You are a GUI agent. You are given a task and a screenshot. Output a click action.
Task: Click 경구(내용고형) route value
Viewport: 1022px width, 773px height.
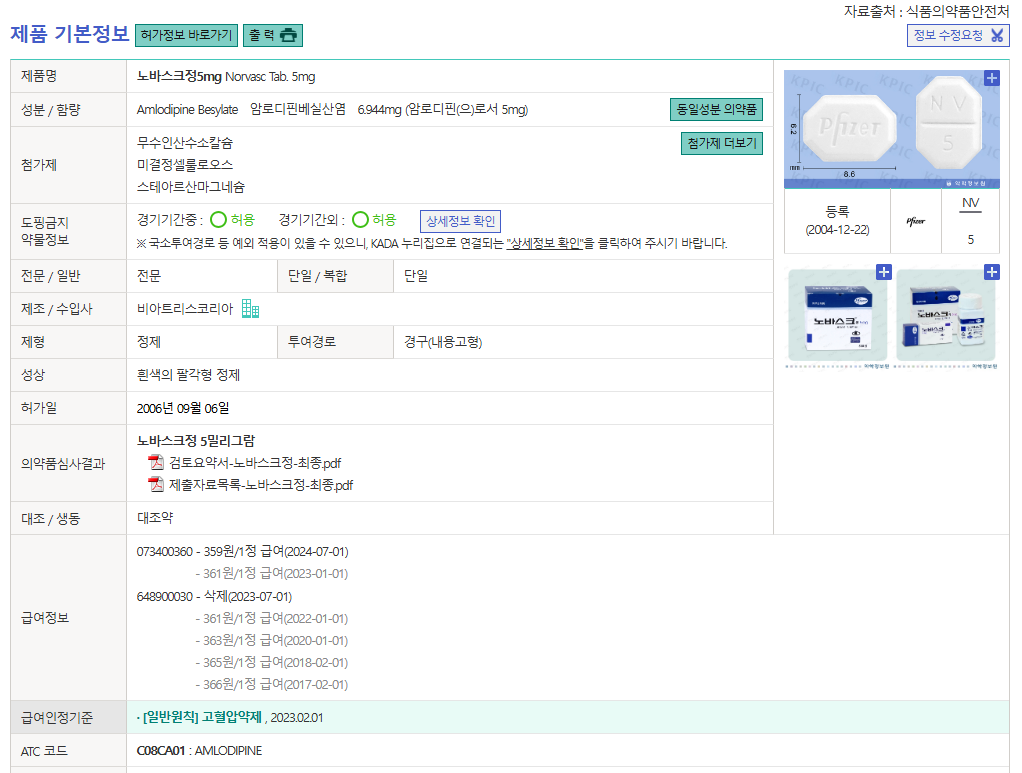click(443, 342)
